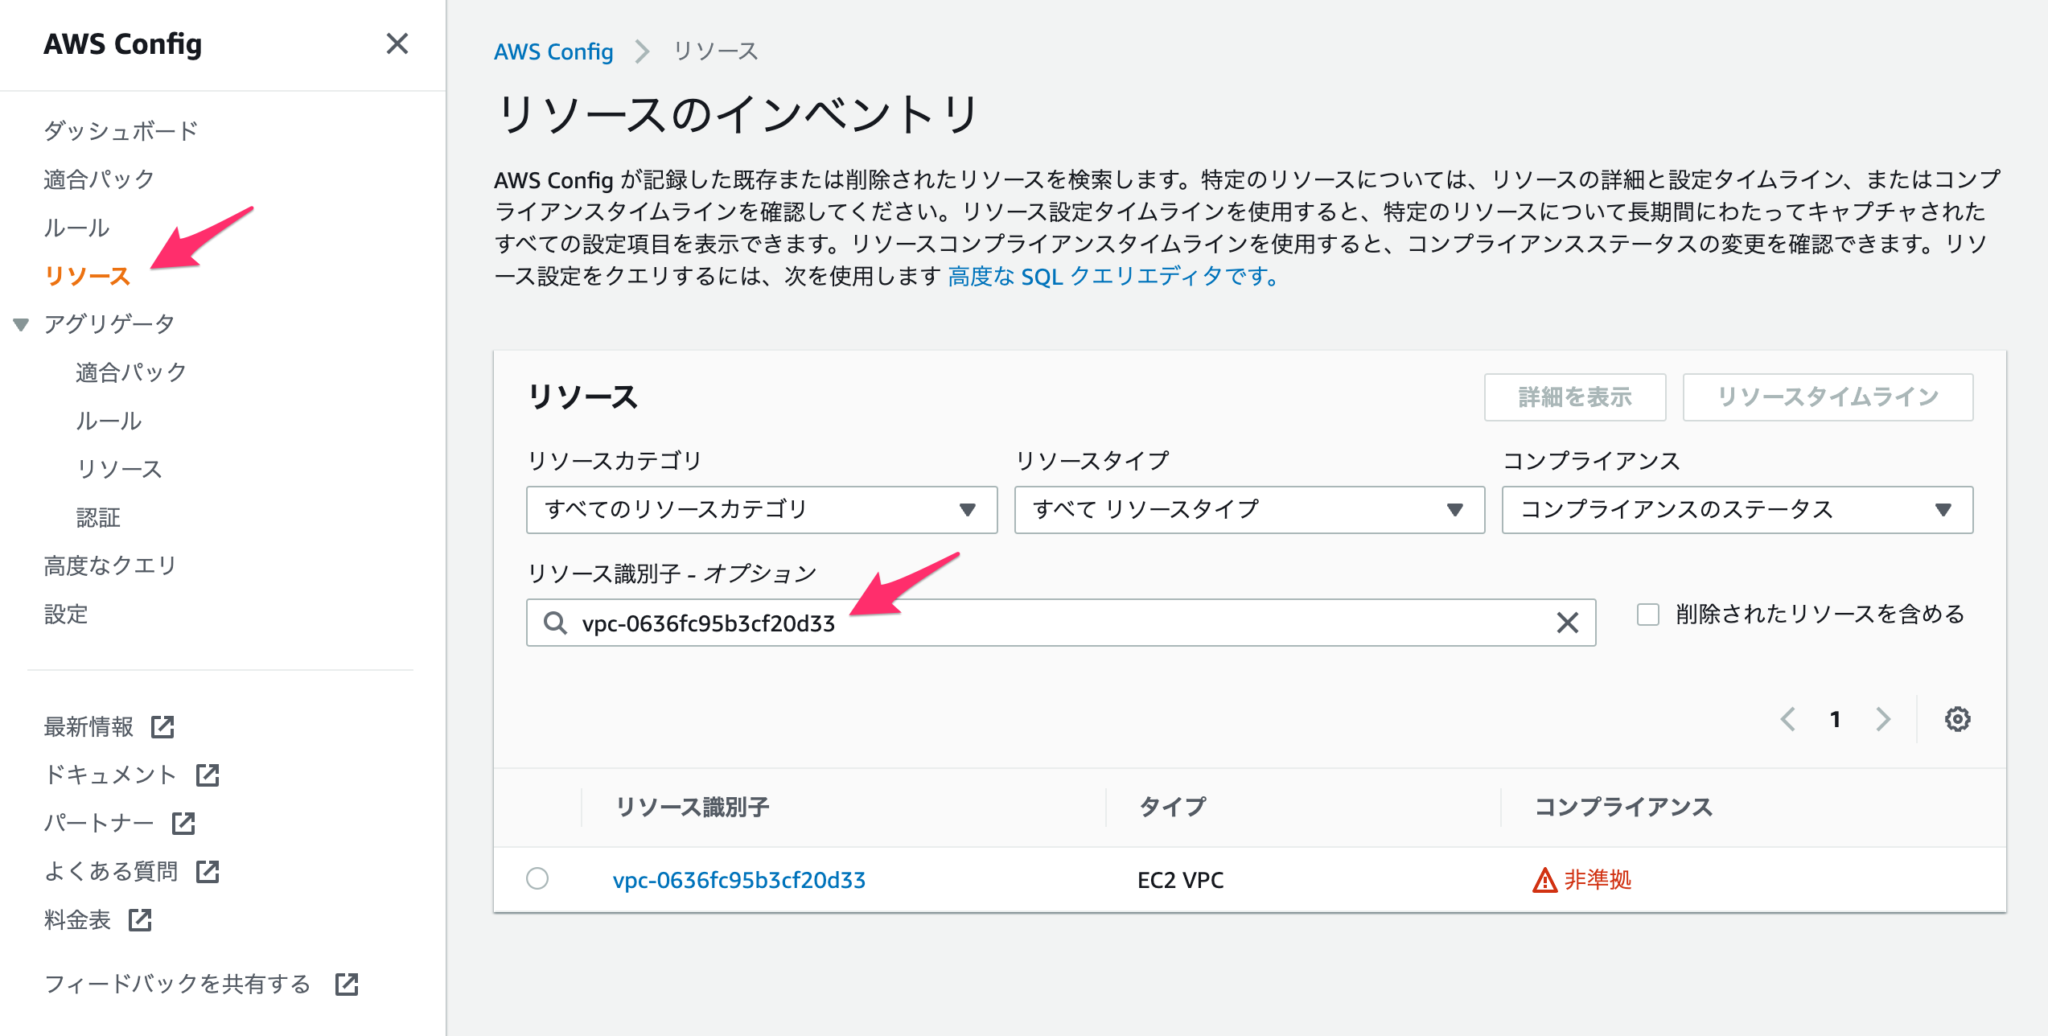Screen dimensions: 2048x1036
Task: Close the AWS Config sidebar panel
Action: tap(397, 44)
